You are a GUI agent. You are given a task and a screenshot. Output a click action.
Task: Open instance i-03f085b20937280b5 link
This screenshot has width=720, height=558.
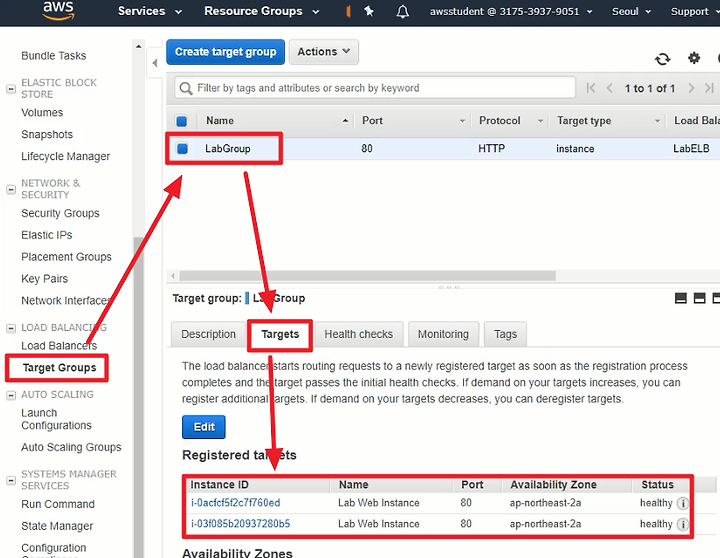coord(241,524)
